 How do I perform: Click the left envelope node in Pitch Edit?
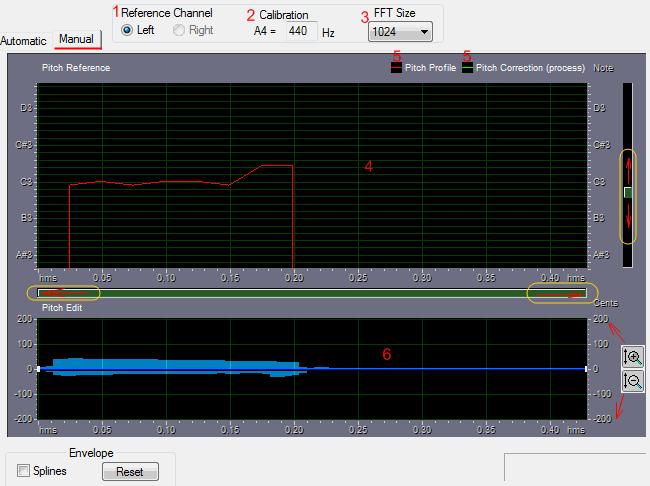tap(38, 369)
